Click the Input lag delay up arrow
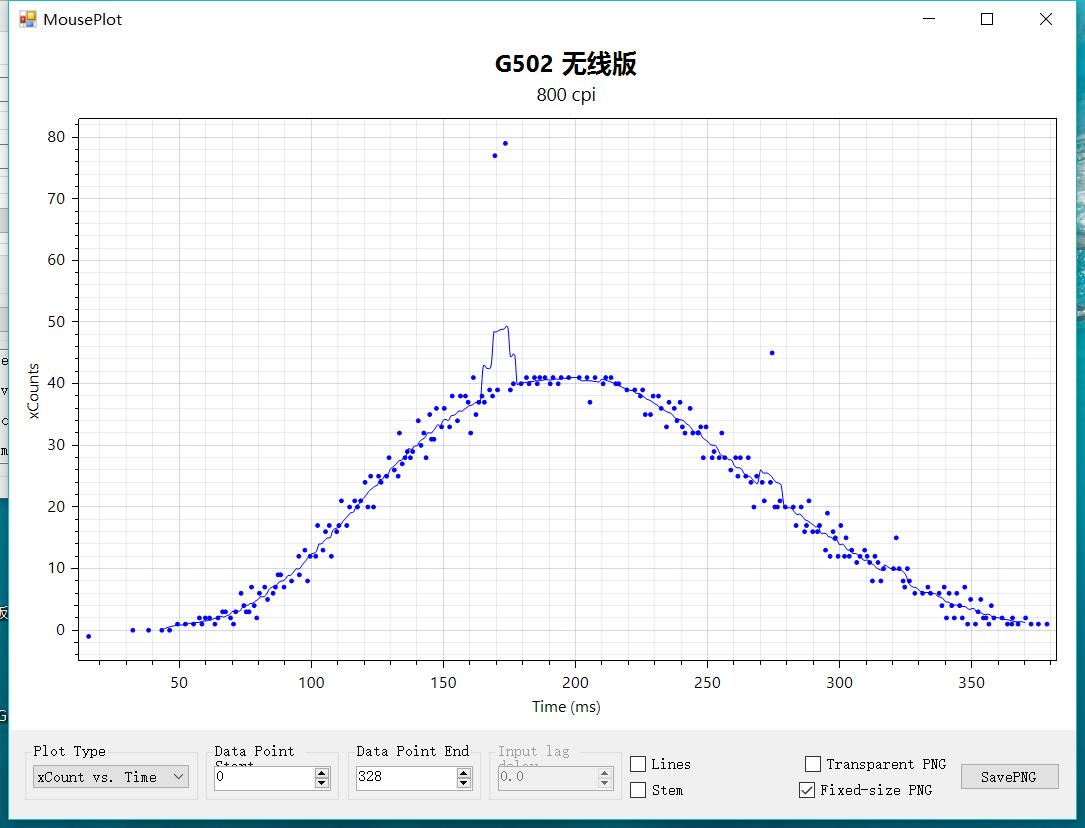Screen dimensions: 1085x828 pos(604,772)
